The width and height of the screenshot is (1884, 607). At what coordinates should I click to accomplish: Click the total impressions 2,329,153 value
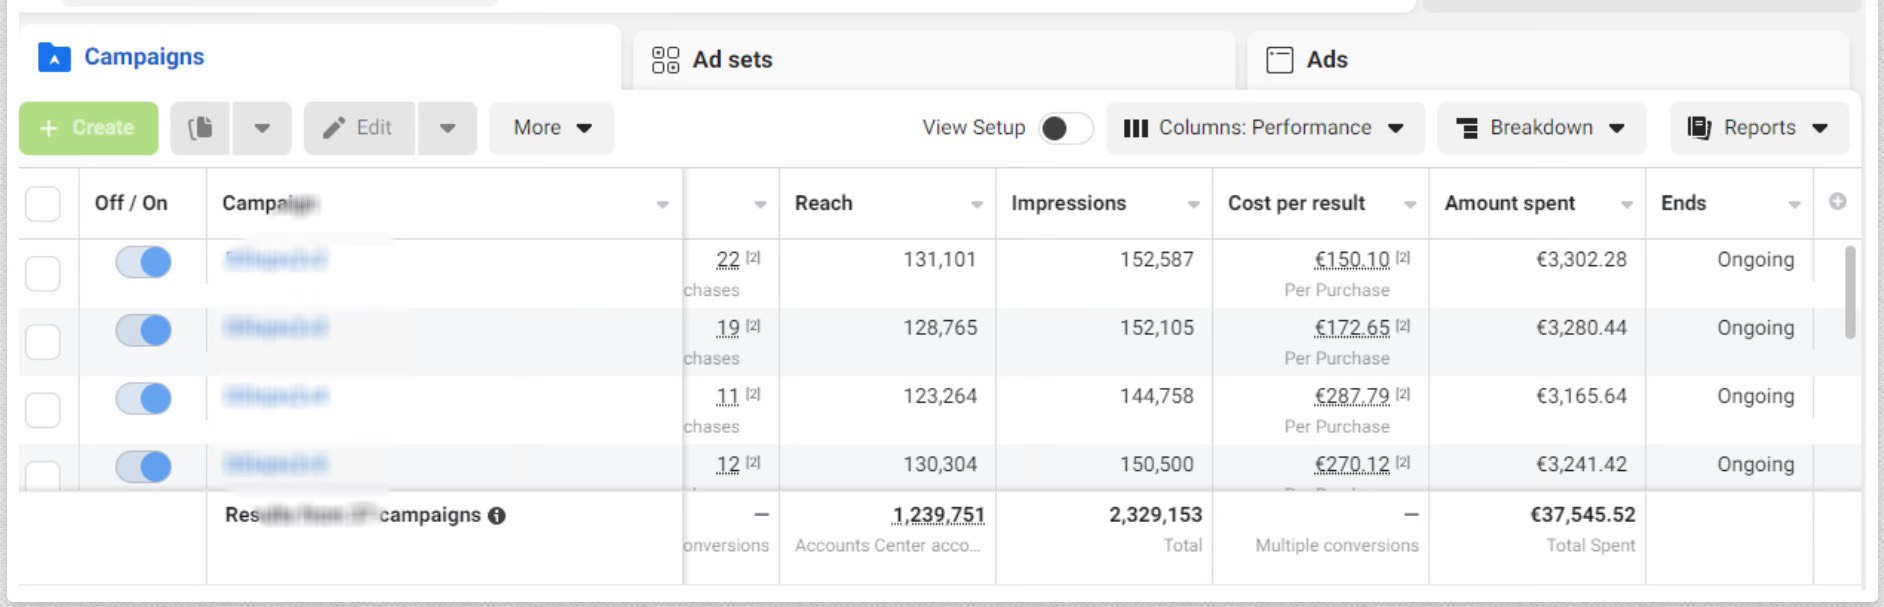click(1155, 515)
